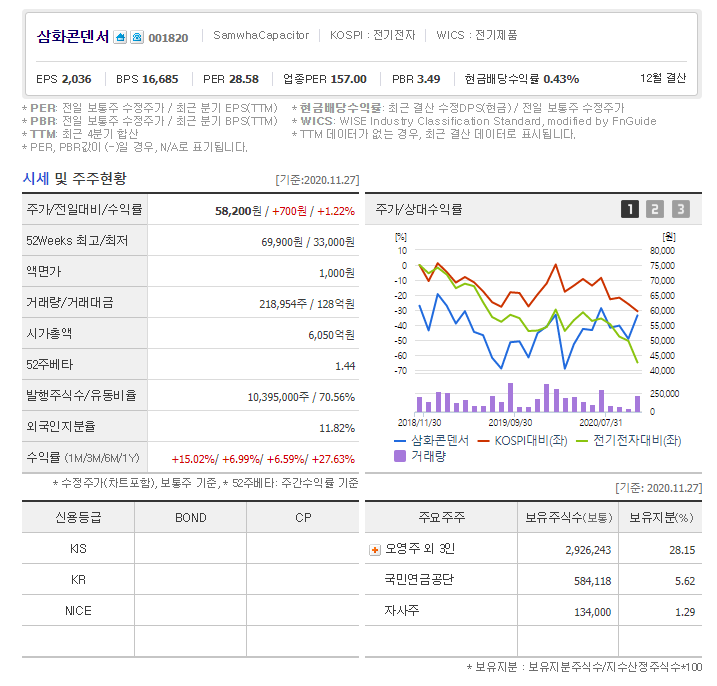This screenshot has width=717, height=686.
Task: Click the red KOSPI대비(좌) legend
Action: [x=523, y=440]
